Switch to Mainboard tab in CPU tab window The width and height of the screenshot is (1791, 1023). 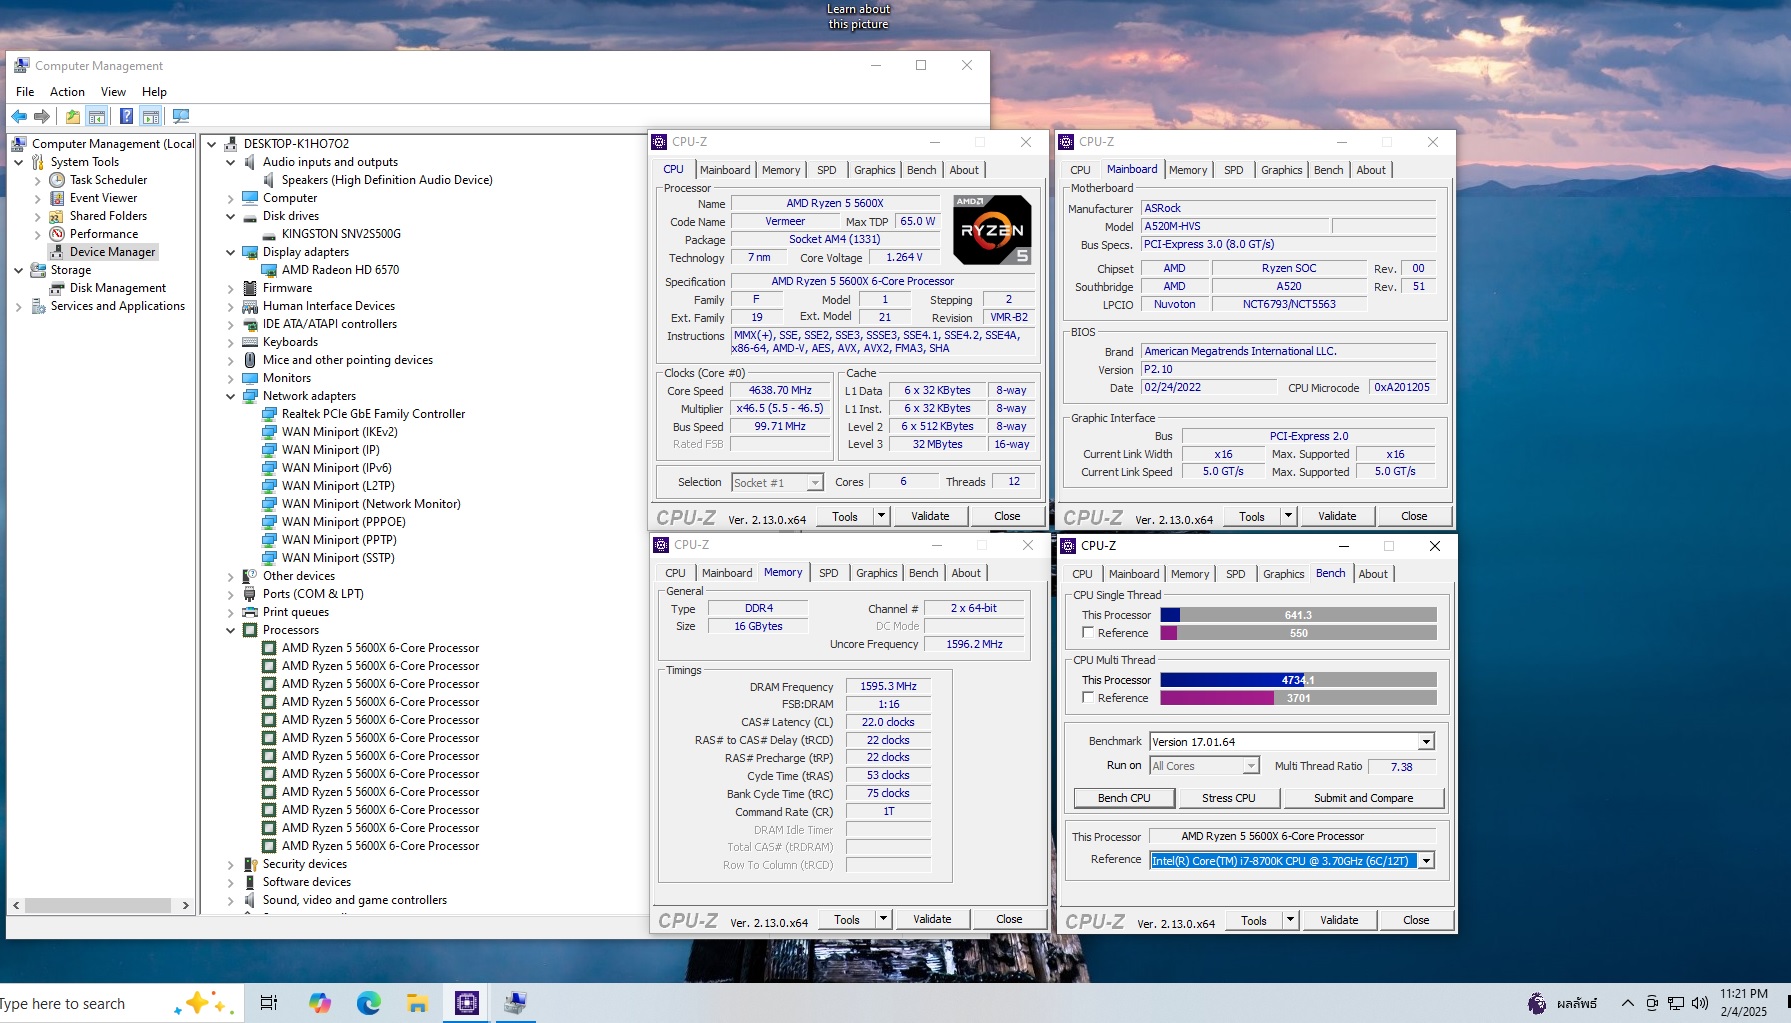(725, 170)
